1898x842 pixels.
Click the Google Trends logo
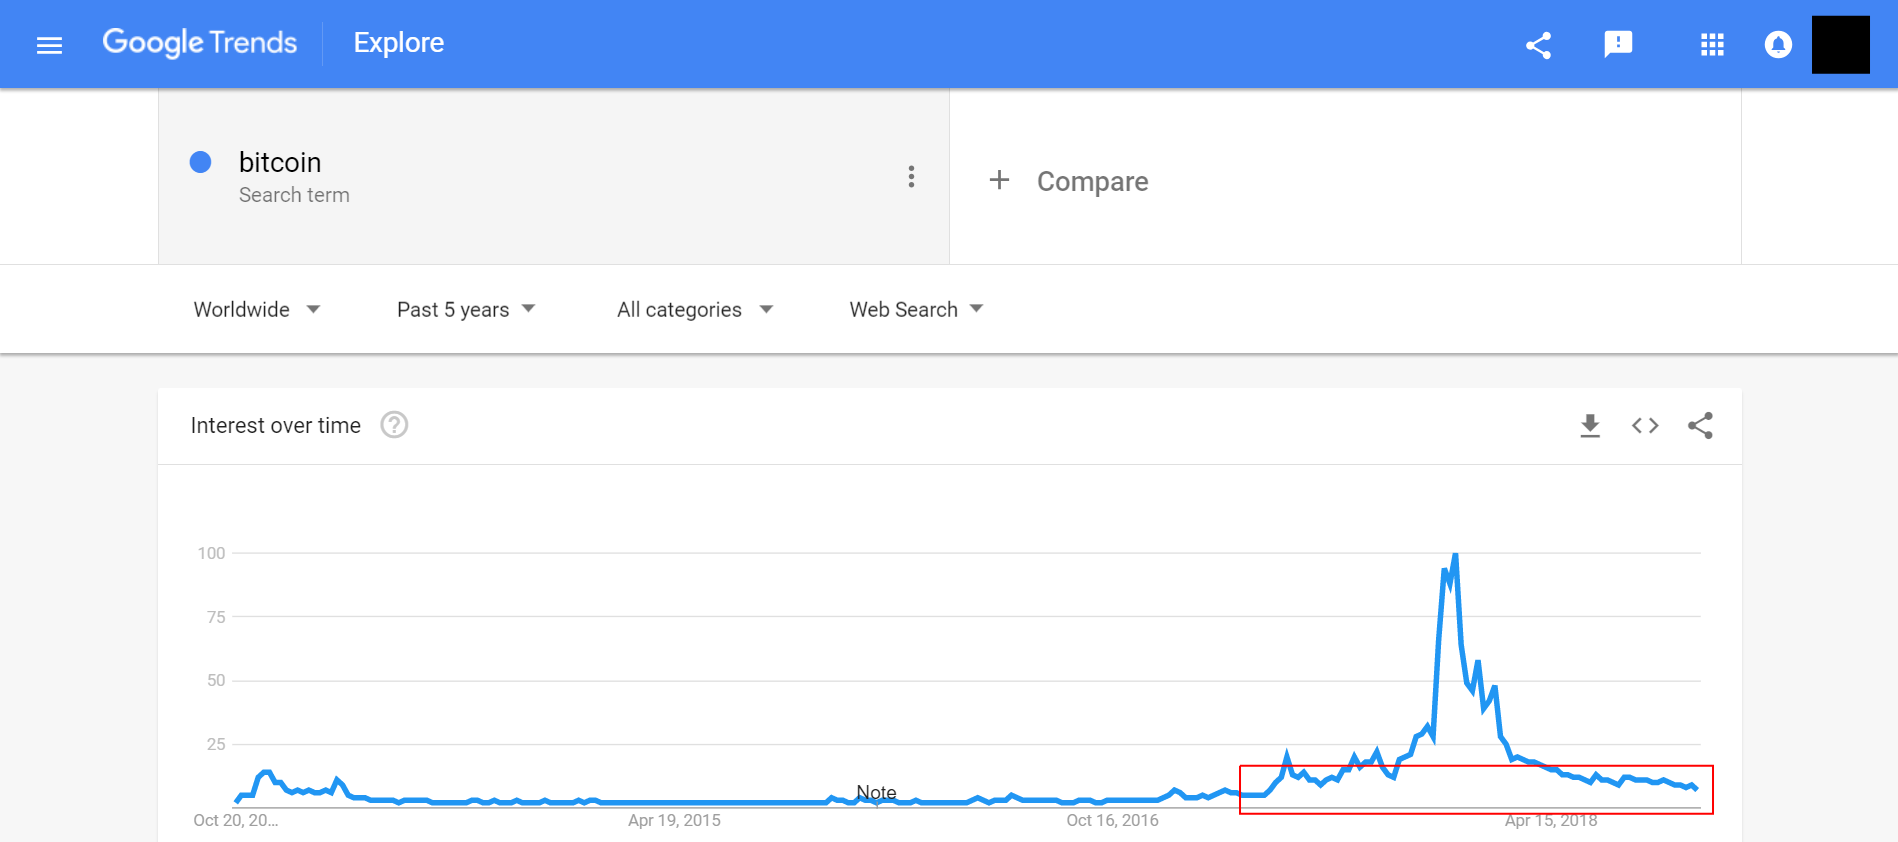[200, 43]
